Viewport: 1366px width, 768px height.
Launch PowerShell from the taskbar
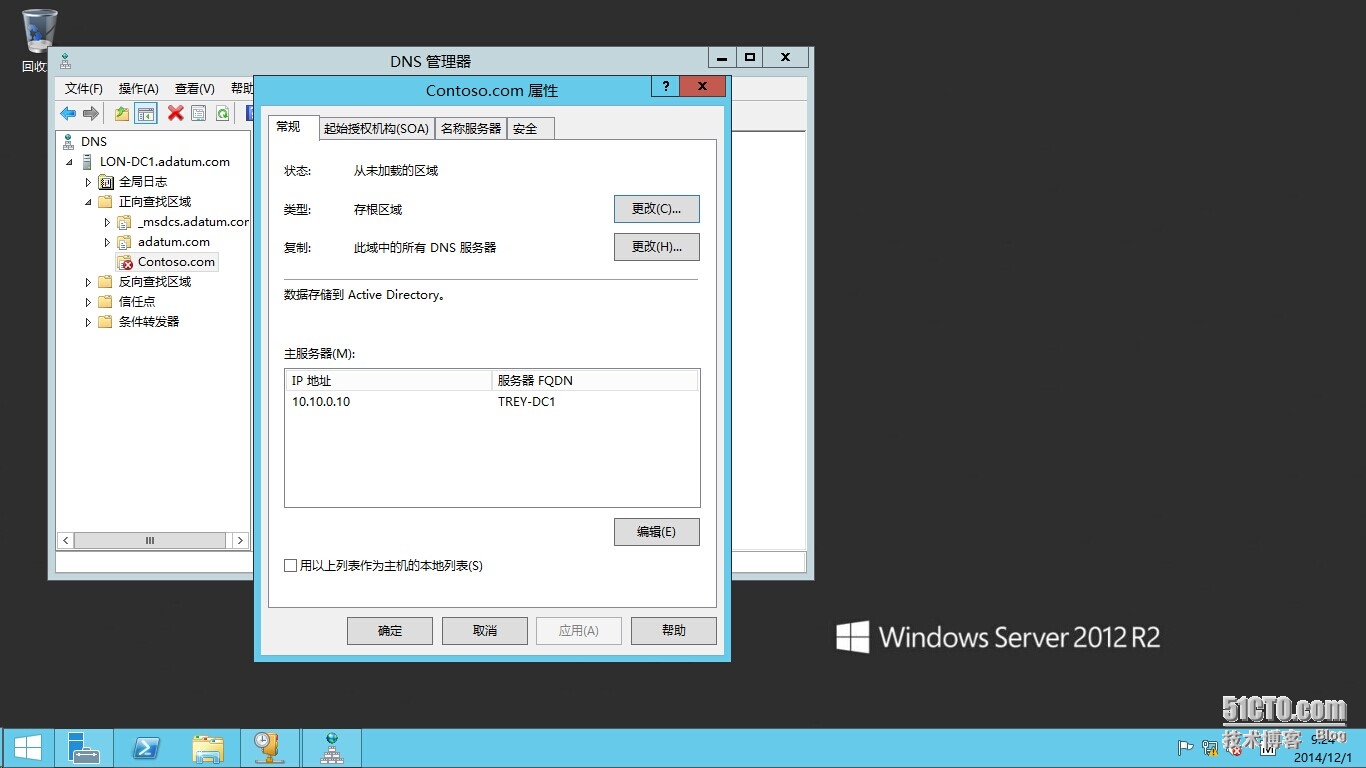(x=146, y=748)
